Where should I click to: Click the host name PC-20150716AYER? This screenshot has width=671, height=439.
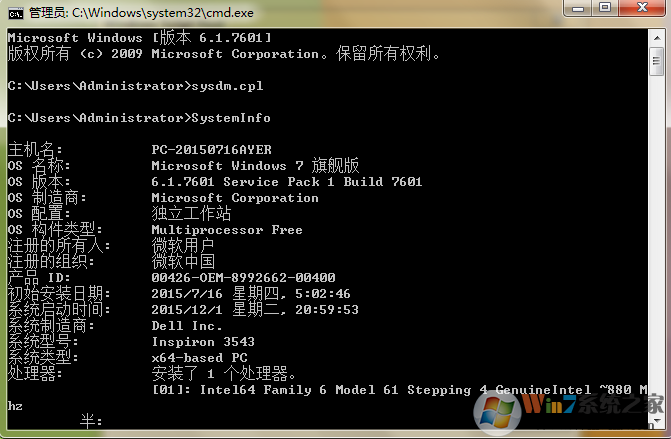point(211,149)
